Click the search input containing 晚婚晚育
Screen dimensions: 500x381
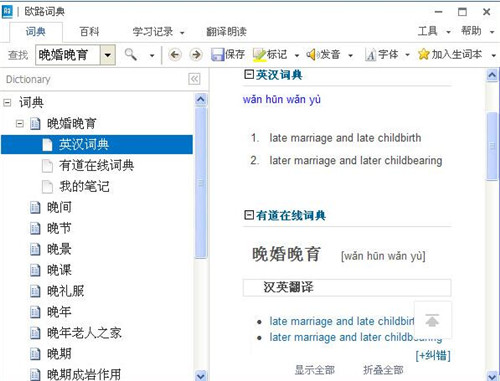68,55
